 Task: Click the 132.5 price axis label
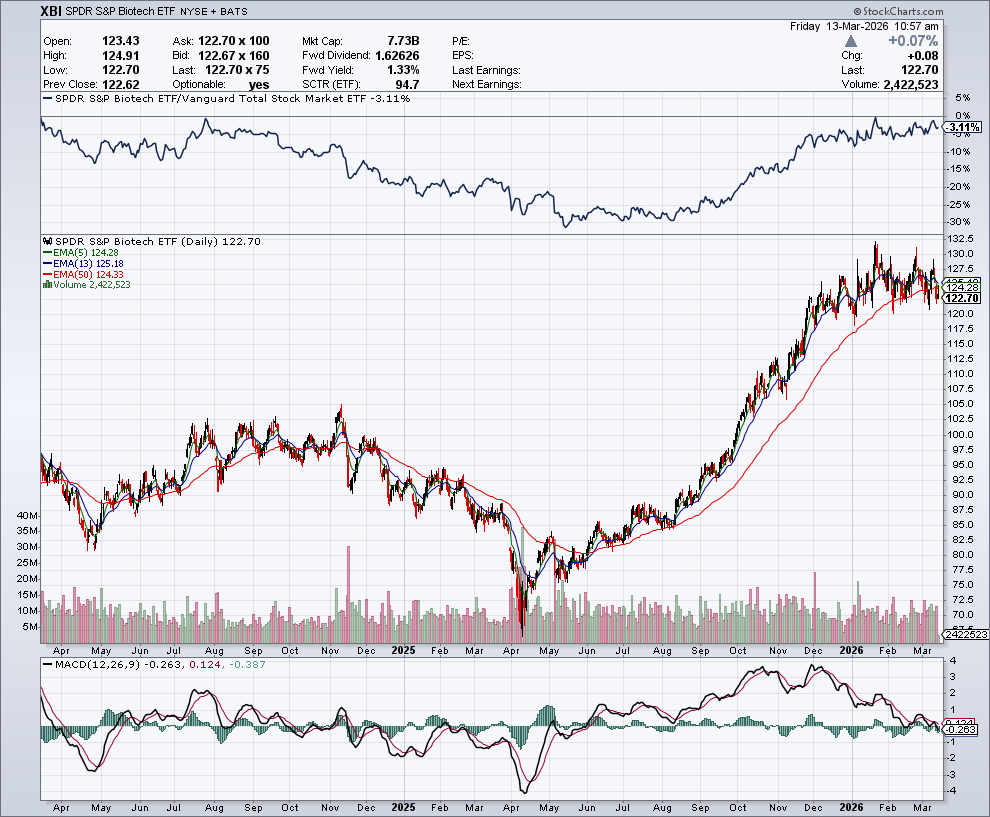[x=961, y=239]
